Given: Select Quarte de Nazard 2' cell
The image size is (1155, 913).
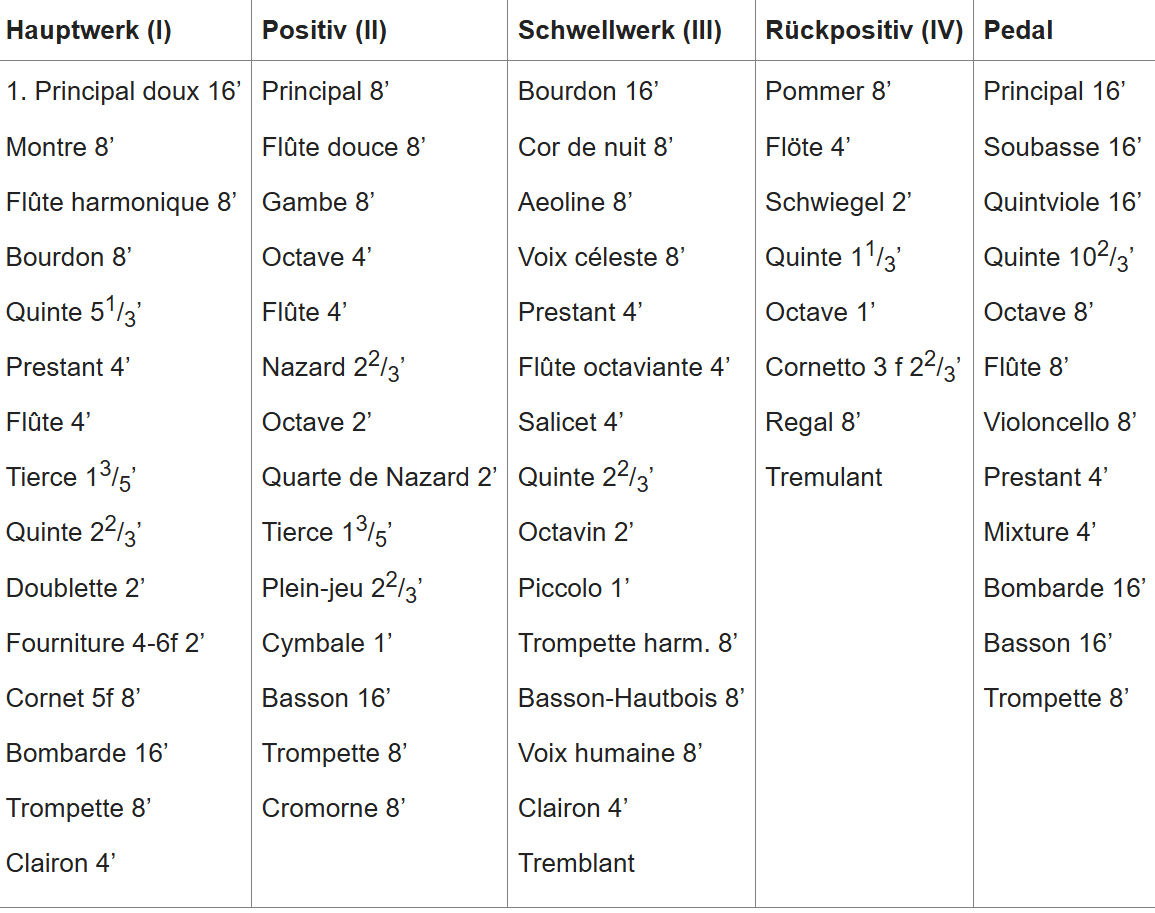Looking at the screenshot, I should coord(379,478).
